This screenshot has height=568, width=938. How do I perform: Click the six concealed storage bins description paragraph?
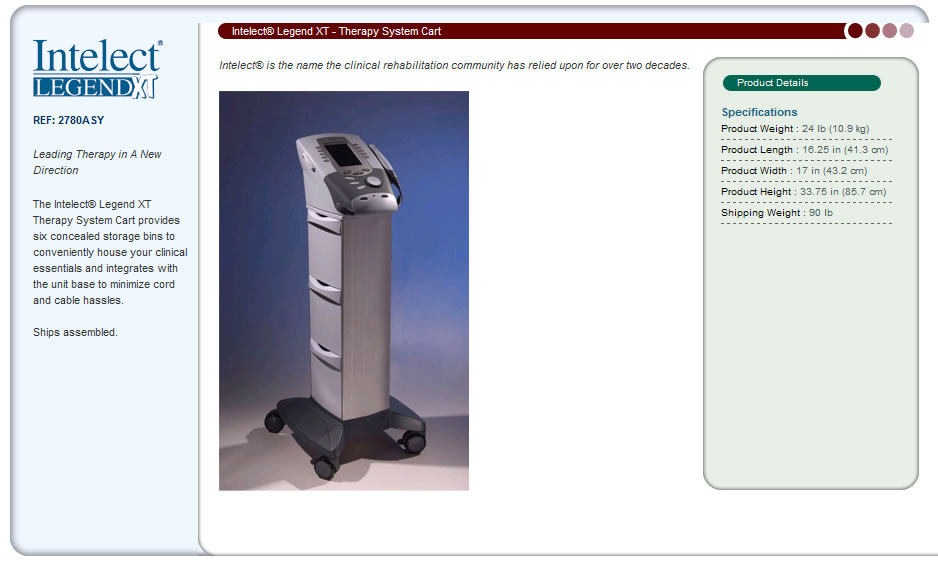click(110, 252)
